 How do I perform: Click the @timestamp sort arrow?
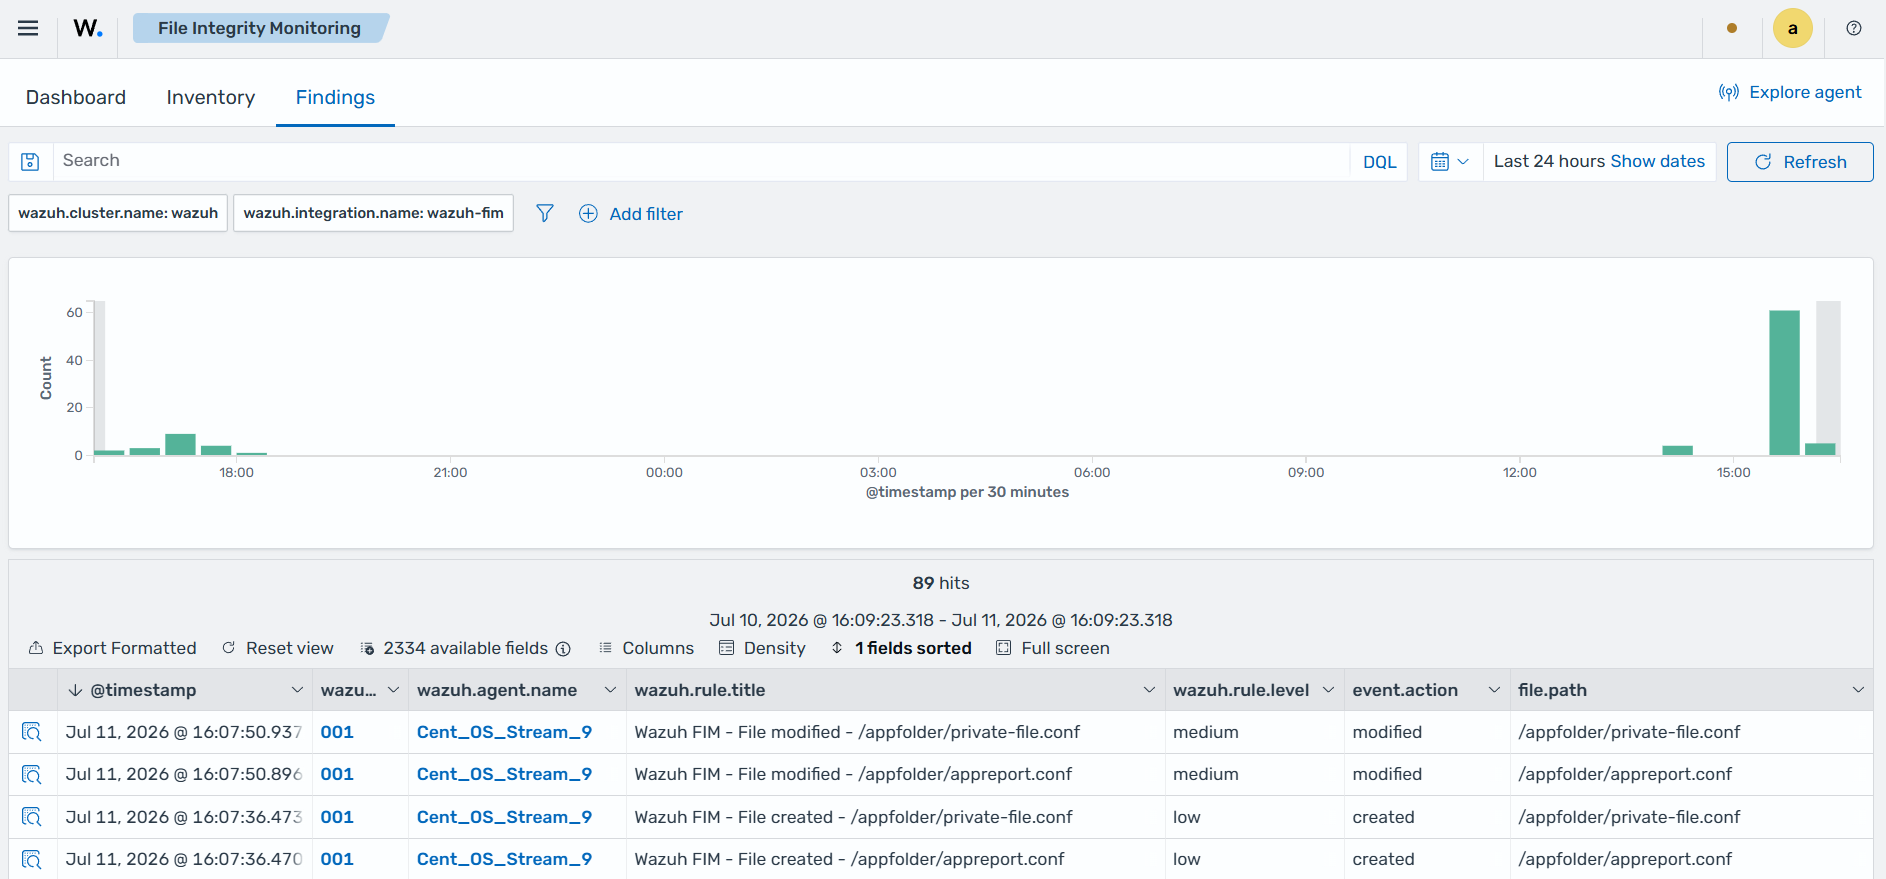click(75, 690)
